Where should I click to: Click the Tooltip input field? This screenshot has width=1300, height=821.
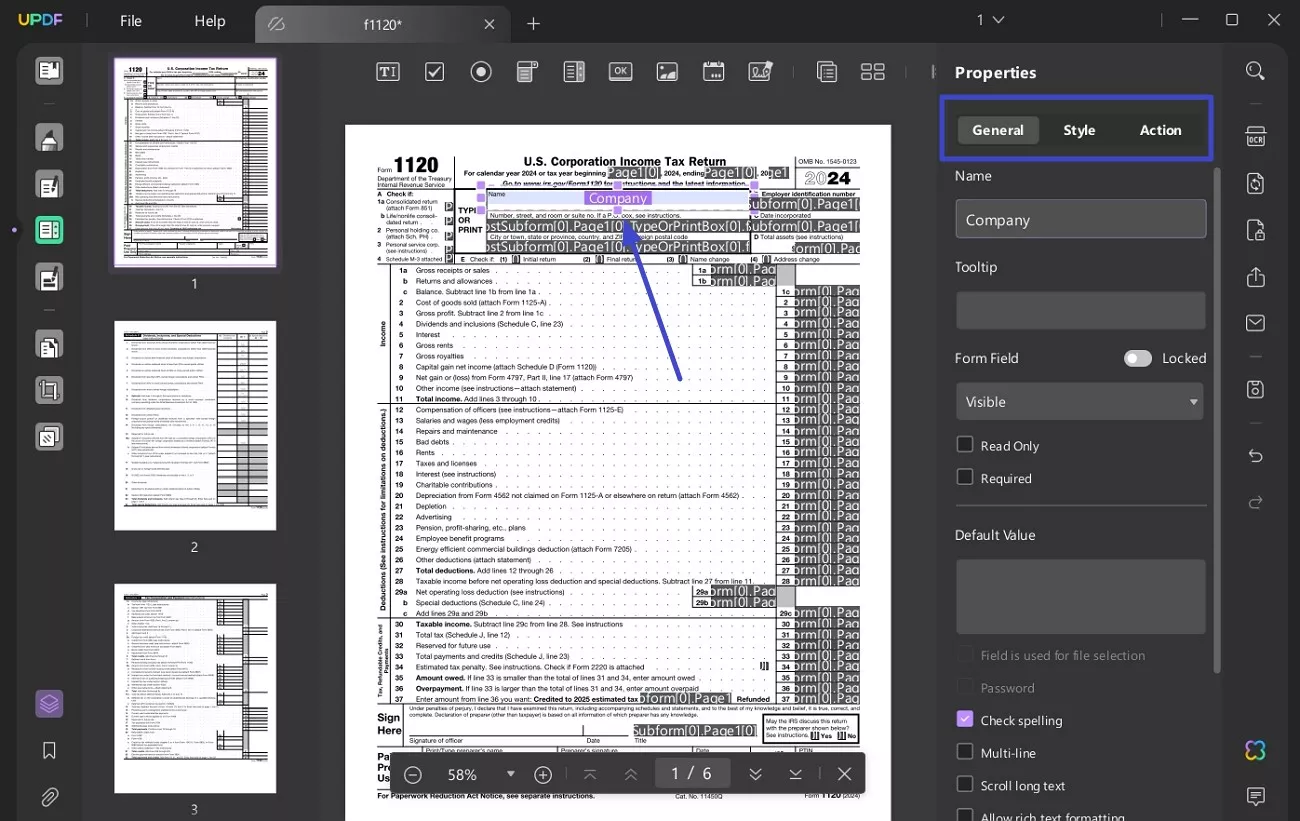(1080, 310)
